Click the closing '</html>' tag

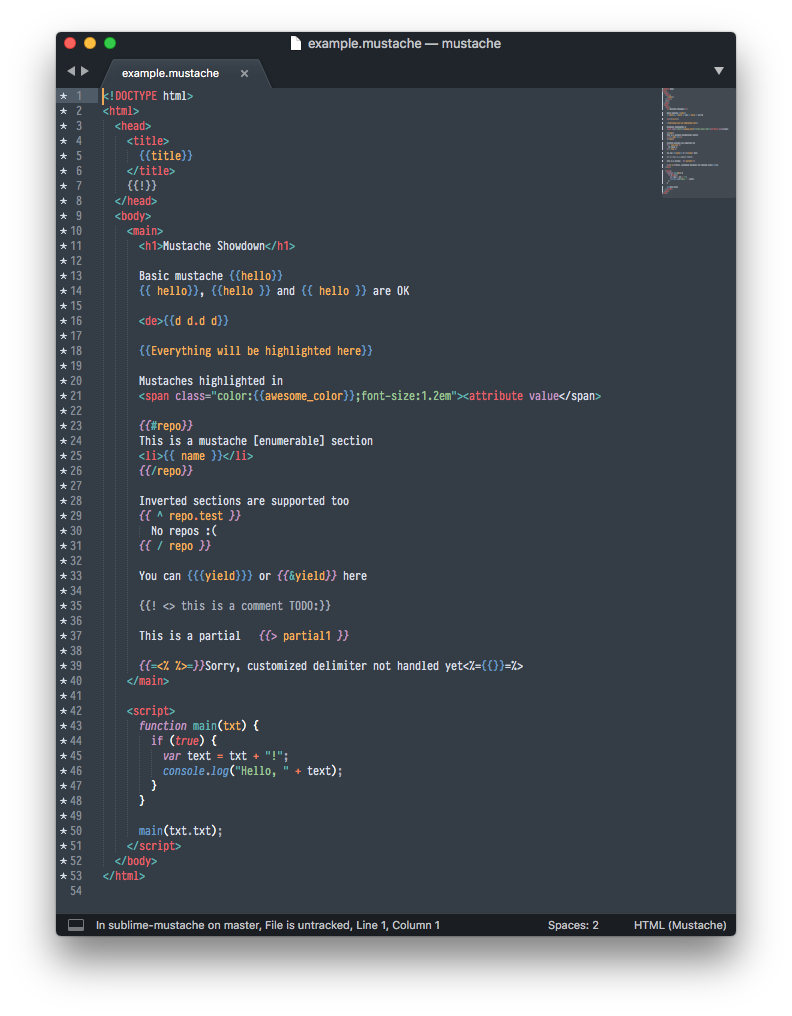pos(124,876)
